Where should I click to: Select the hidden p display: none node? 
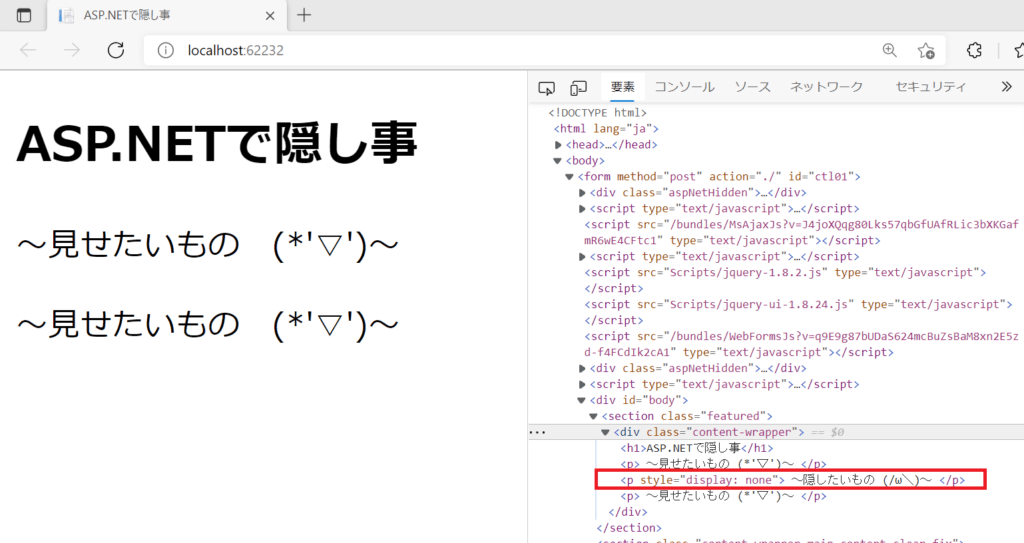790,480
